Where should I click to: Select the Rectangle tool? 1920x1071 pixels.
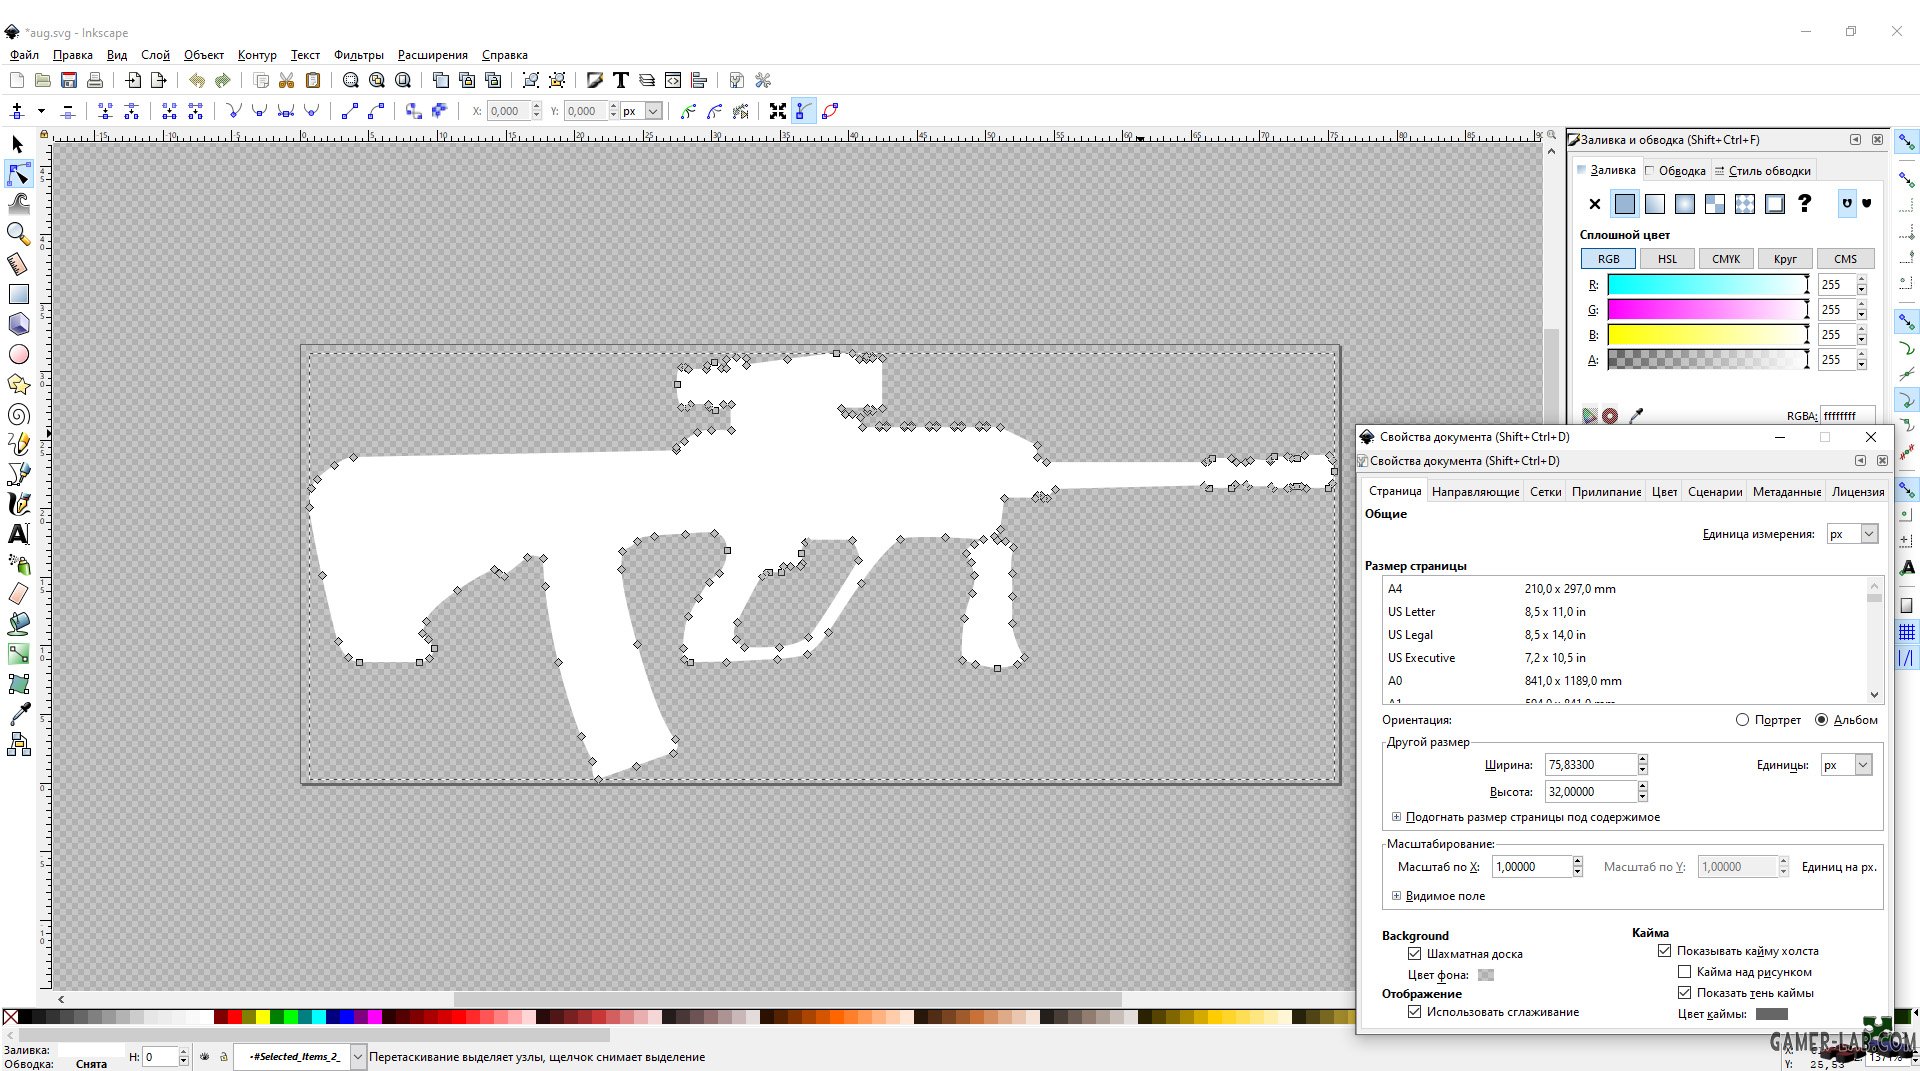[x=17, y=294]
